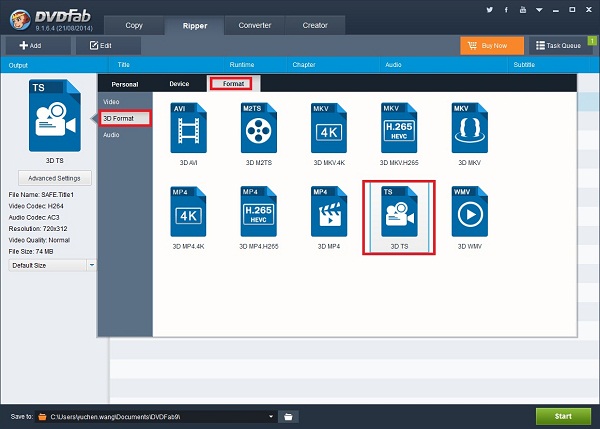This screenshot has height=429, width=600.
Task: Pick the 3D MP4.H265 format icon
Action: click(259, 211)
